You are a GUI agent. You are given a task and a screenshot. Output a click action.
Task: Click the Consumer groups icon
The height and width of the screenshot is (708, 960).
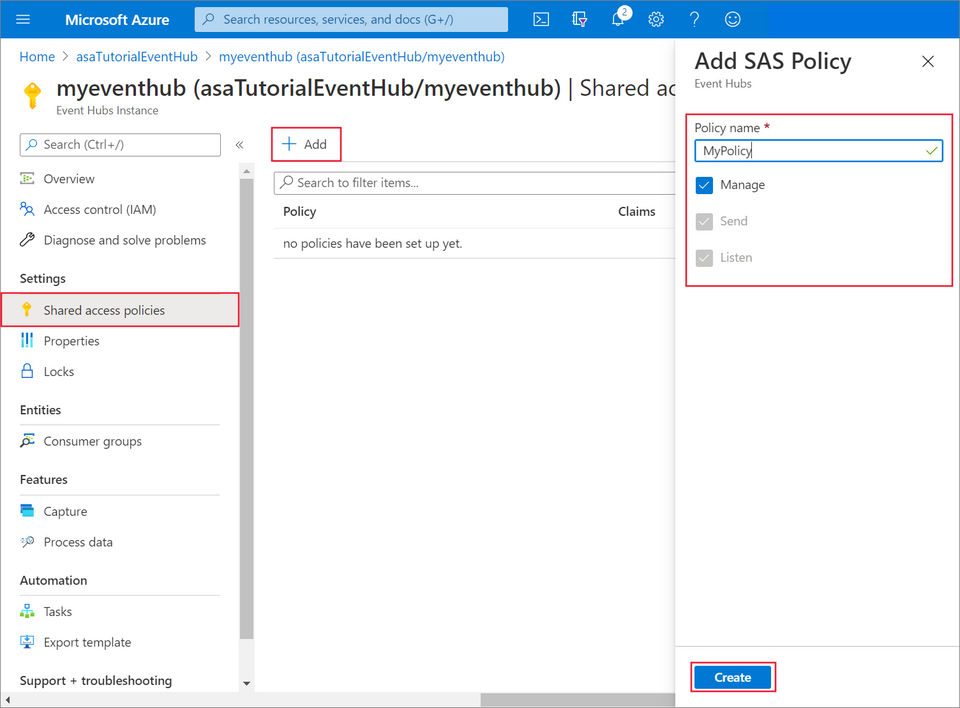pos(27,441)
